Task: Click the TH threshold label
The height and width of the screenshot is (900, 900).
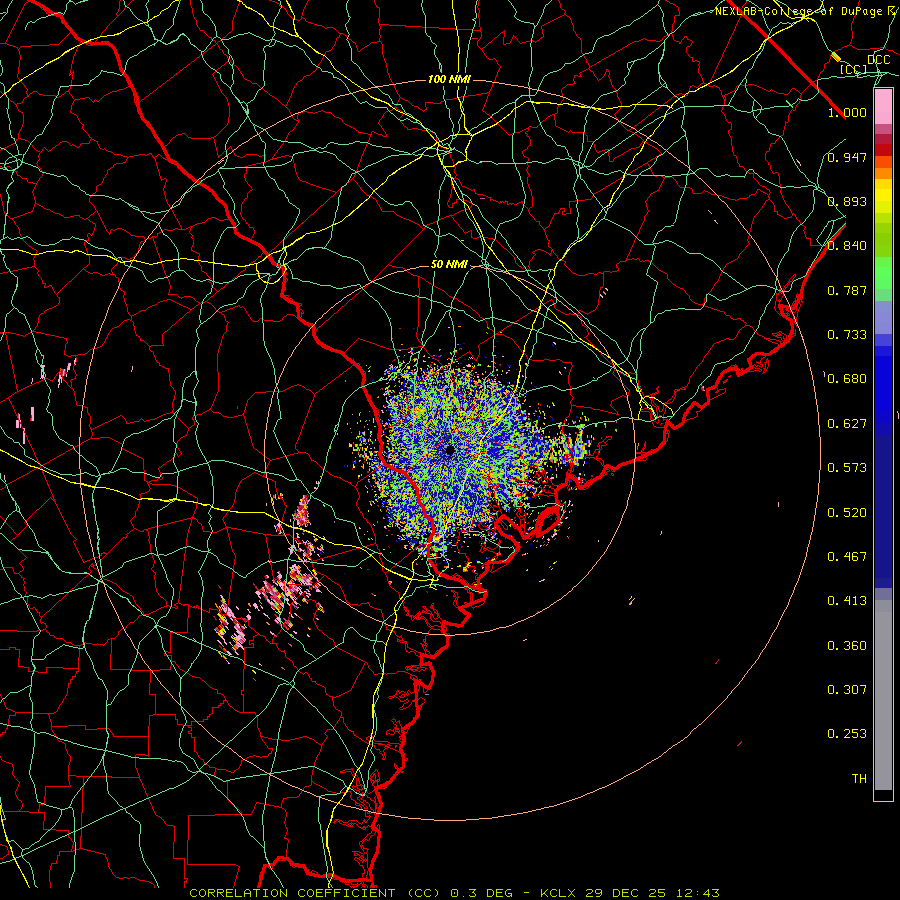Action: tap(859, 779)
